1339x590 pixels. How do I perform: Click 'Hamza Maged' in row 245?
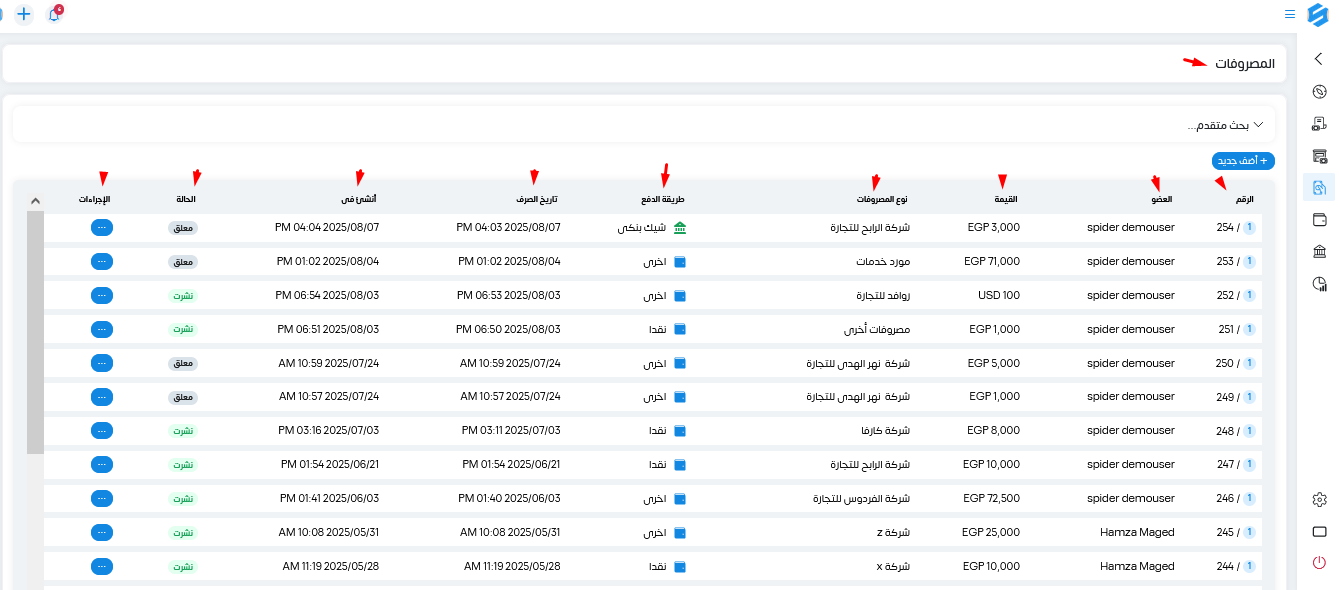(1137, 533)
